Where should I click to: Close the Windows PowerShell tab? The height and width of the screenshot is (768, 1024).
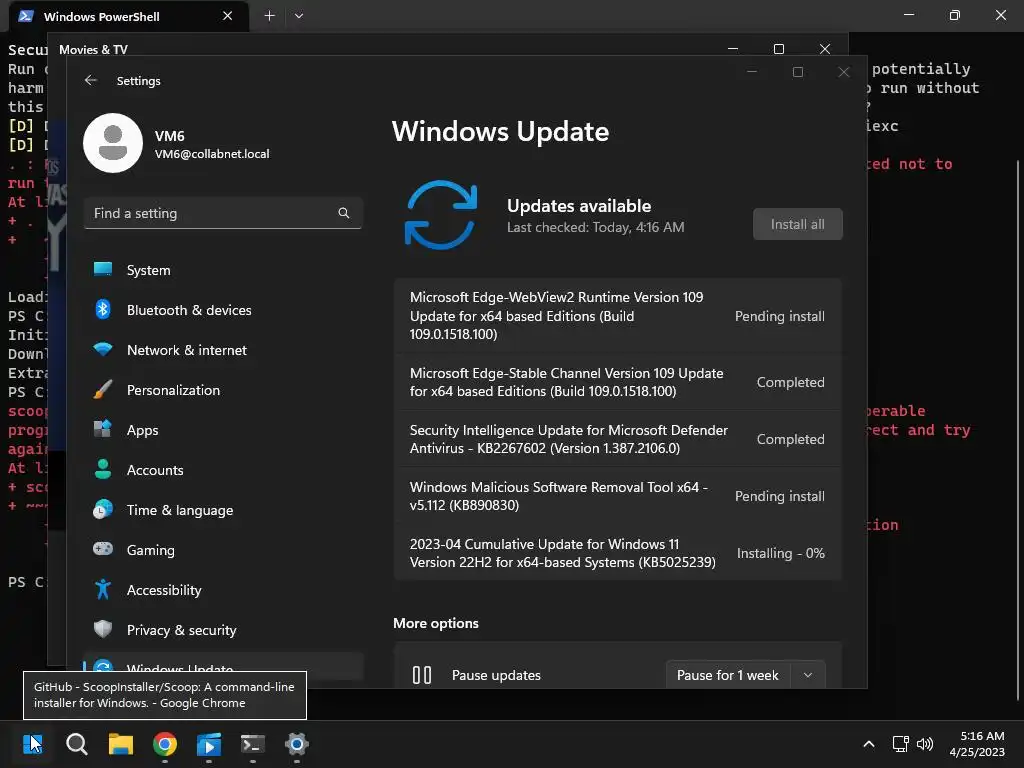click(227, 16)
